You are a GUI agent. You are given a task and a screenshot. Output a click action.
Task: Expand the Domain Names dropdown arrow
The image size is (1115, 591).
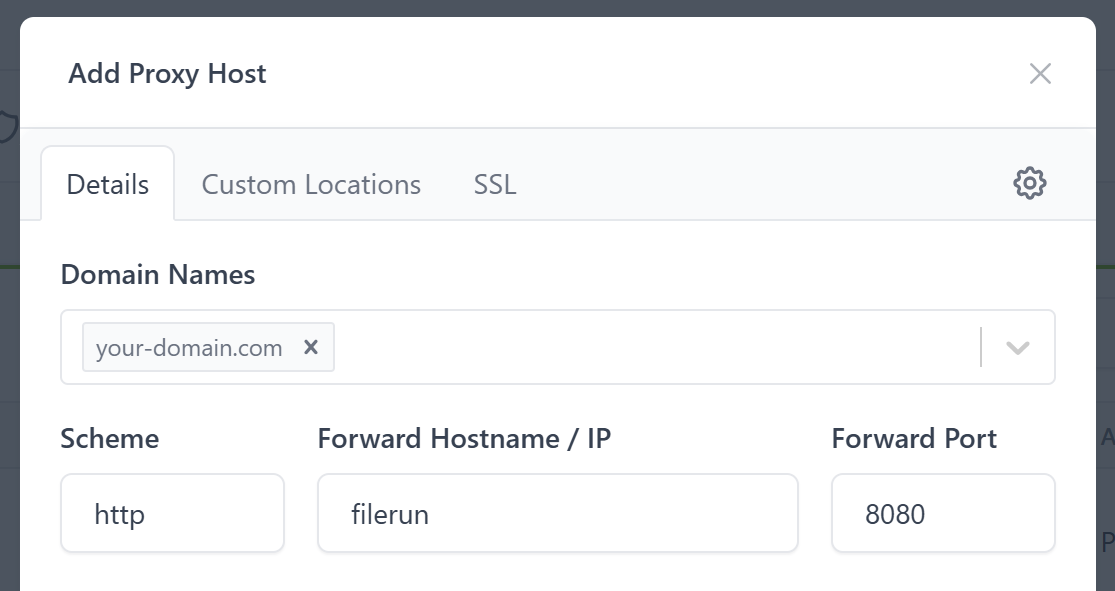(1017, 348)
